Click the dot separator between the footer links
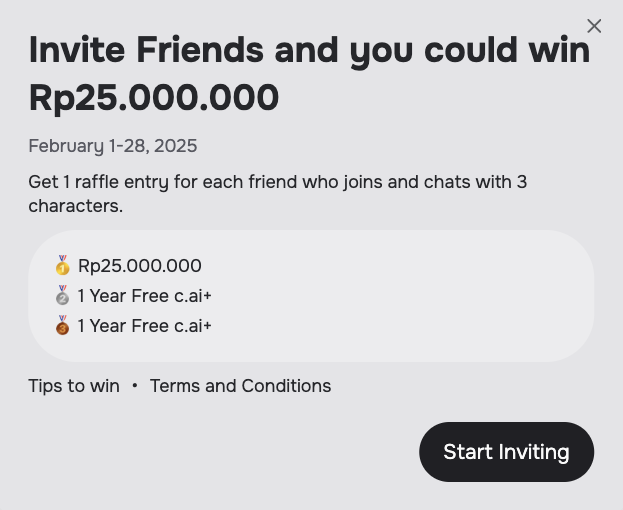 (135, 386)
